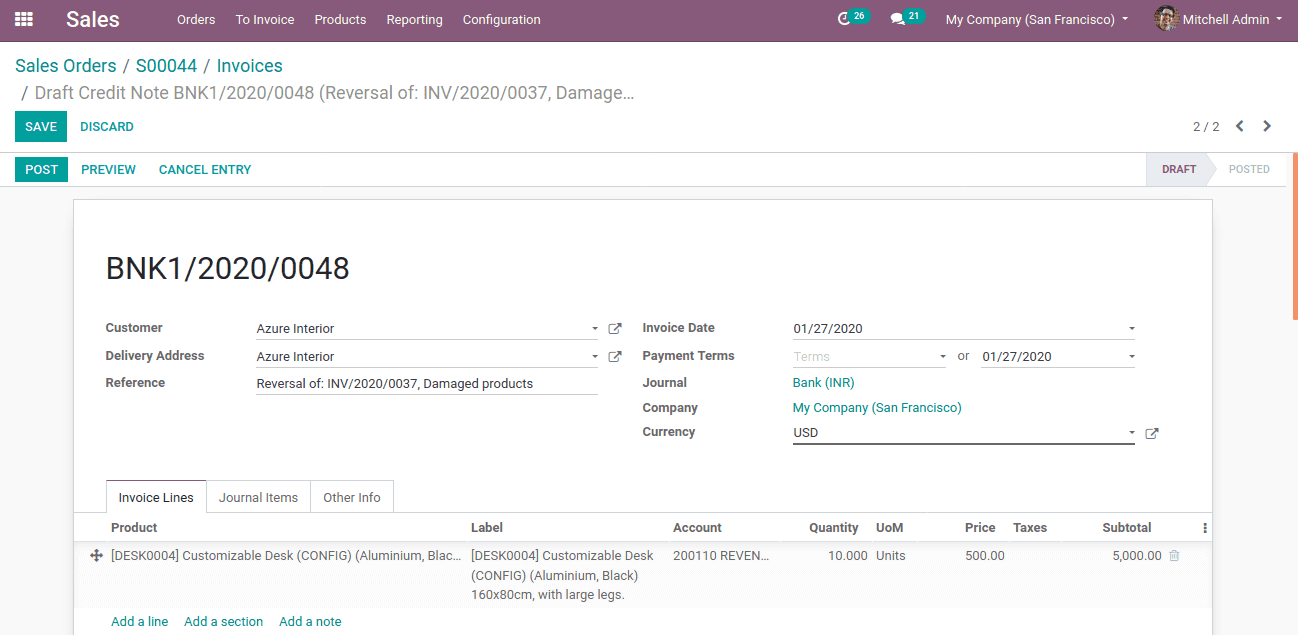
Task: Sort by the Product column header
Action: (134, 528)
